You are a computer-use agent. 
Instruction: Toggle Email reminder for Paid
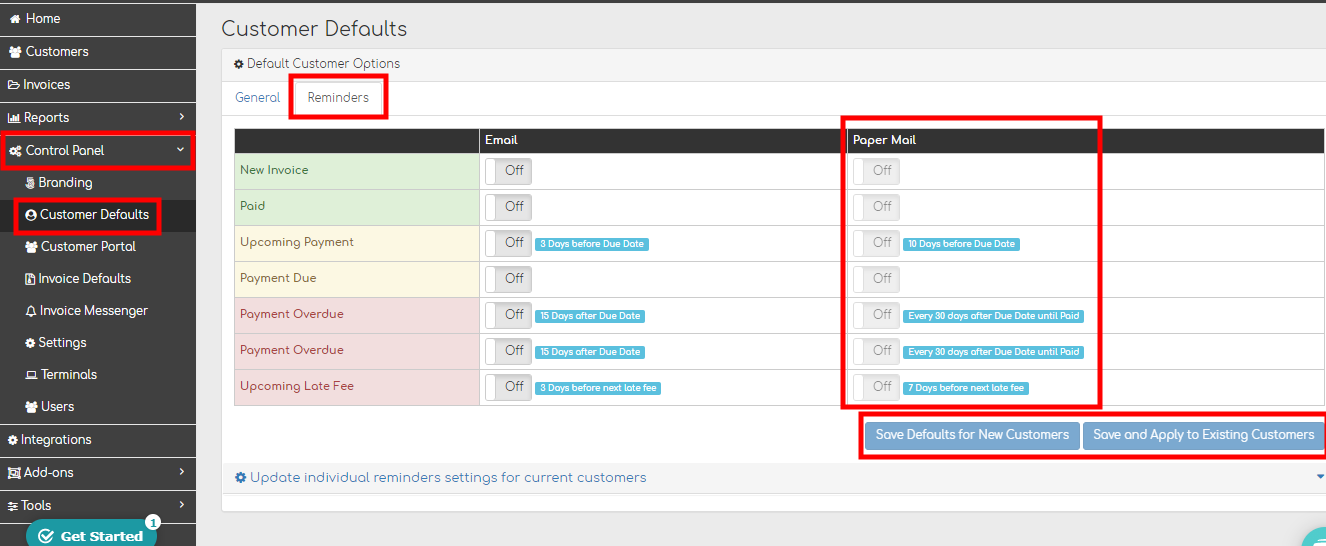pyautogui.click(x=508, y=207)
